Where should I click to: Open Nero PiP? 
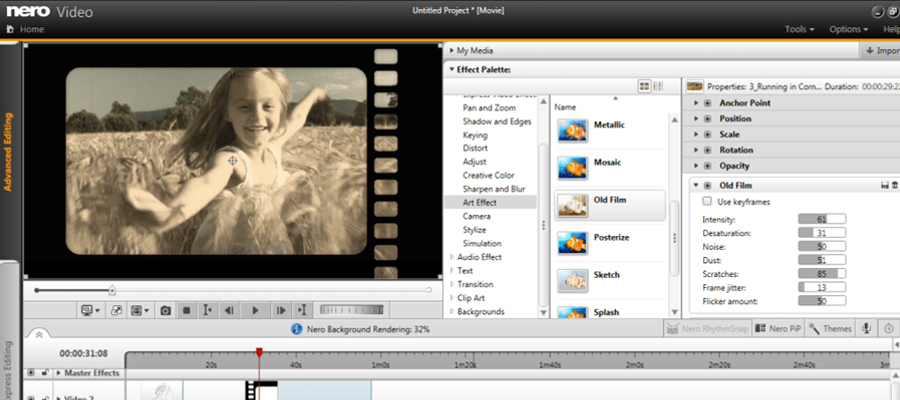coord(779,329)
